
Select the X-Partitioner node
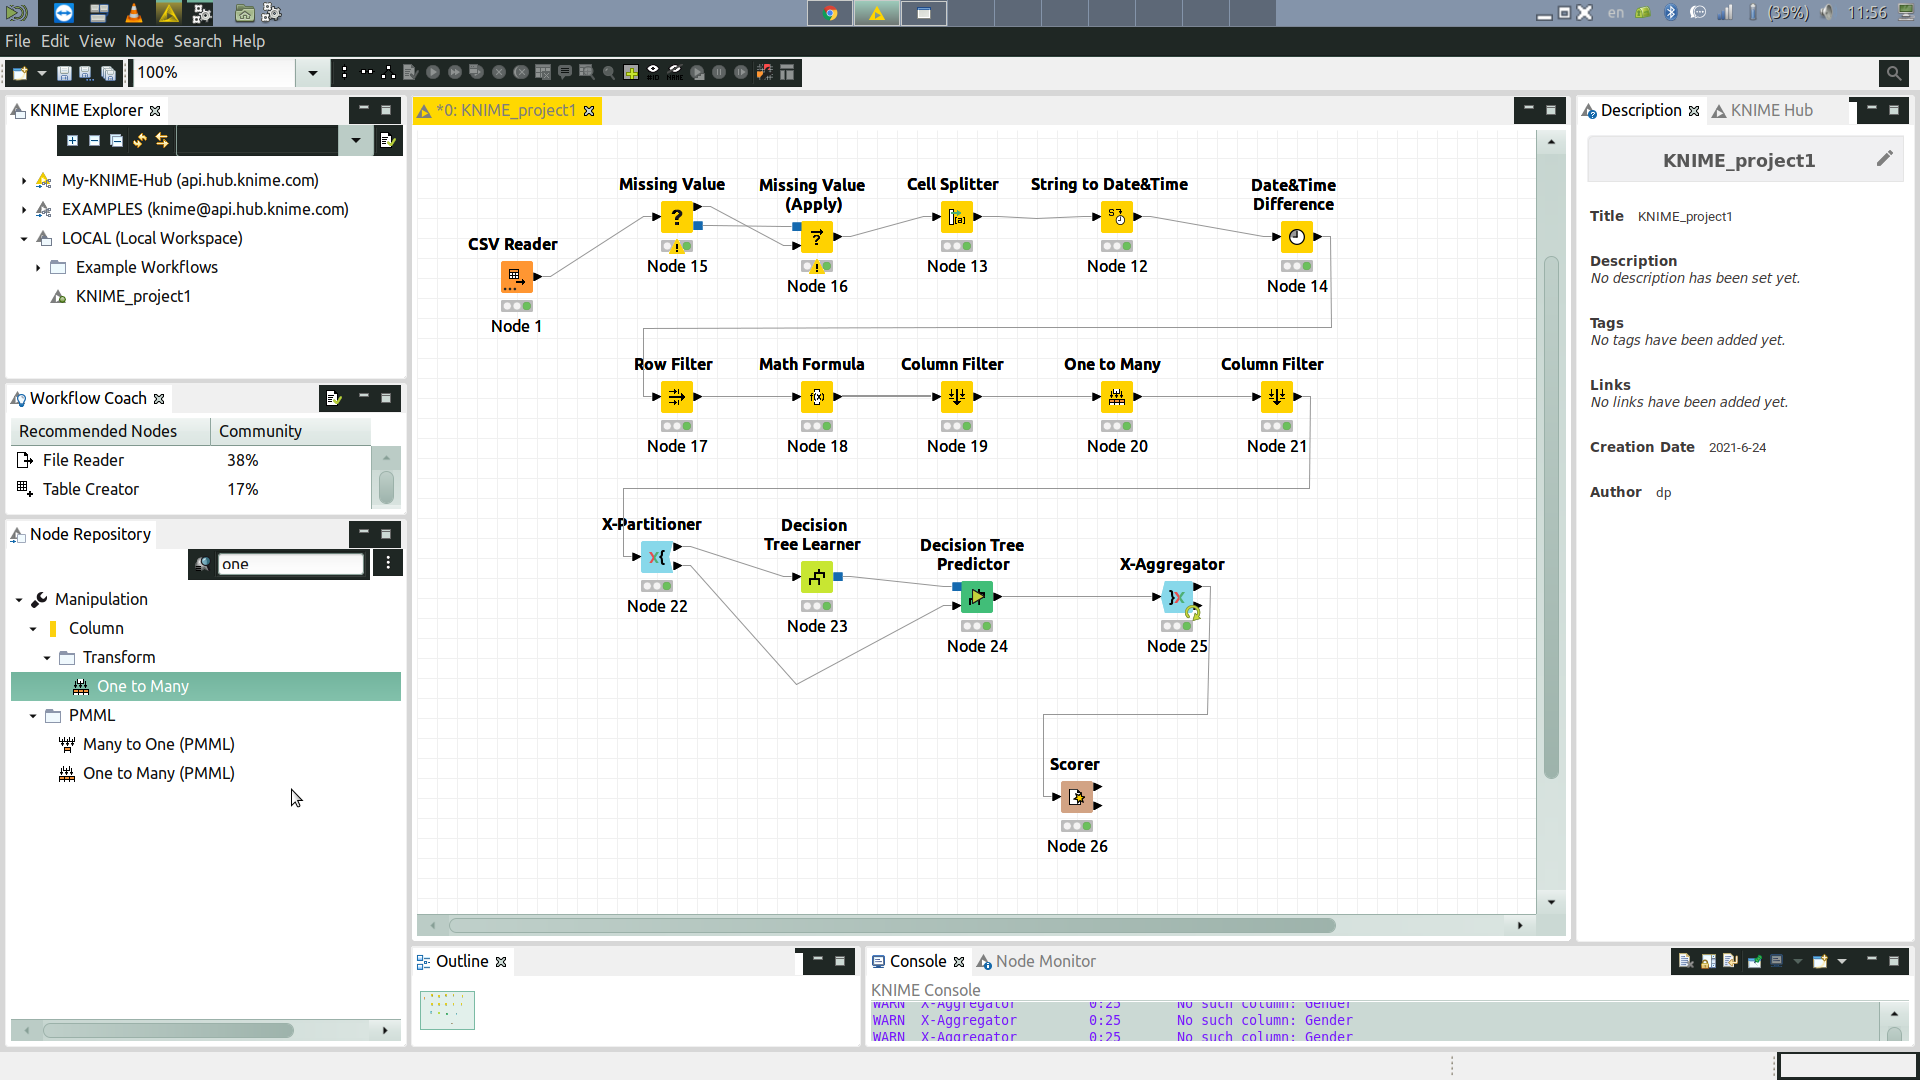[x=656, y=557]
